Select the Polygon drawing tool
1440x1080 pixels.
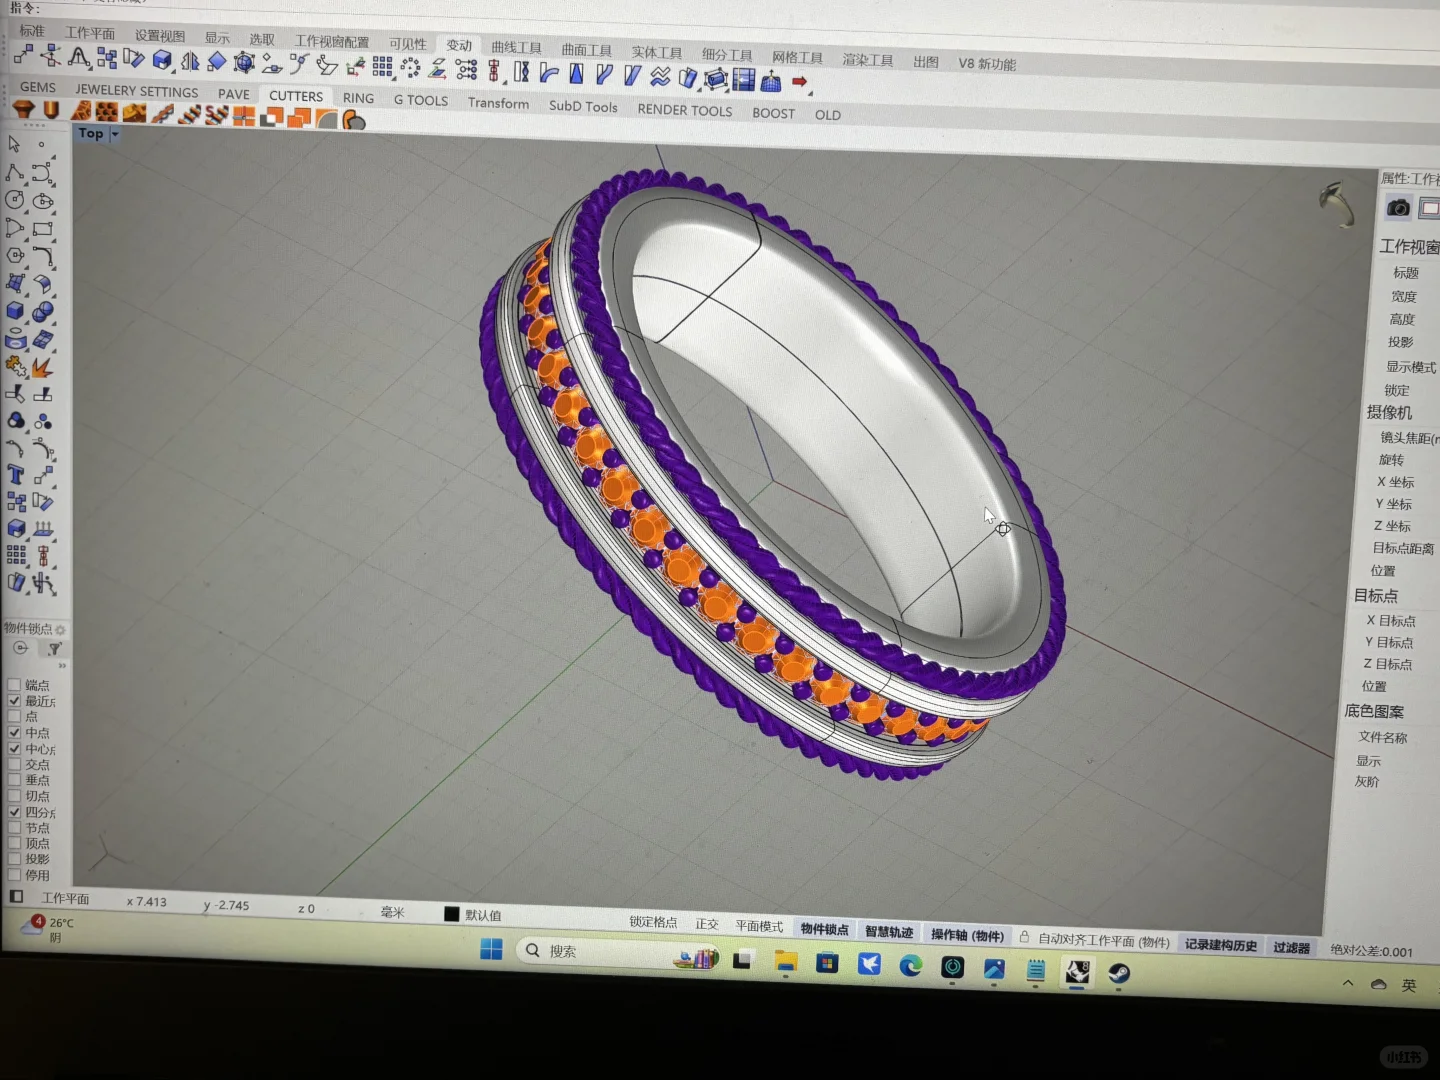point(15,255)
